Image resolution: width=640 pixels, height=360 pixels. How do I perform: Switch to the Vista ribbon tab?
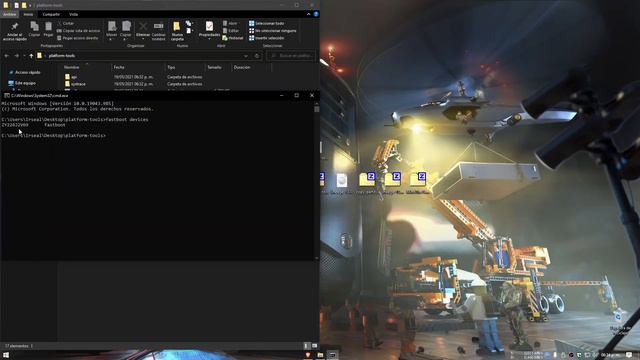[73, 14]
